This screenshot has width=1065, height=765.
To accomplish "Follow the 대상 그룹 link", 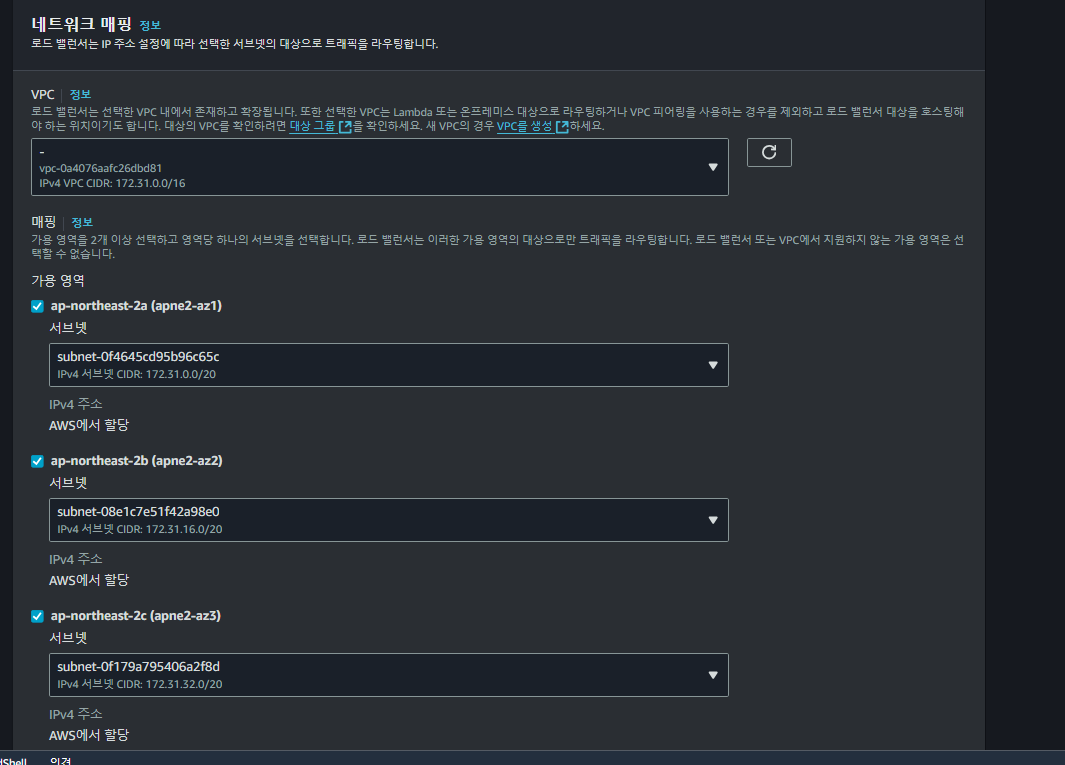I will pyautogui.click(x=312, y=126).
